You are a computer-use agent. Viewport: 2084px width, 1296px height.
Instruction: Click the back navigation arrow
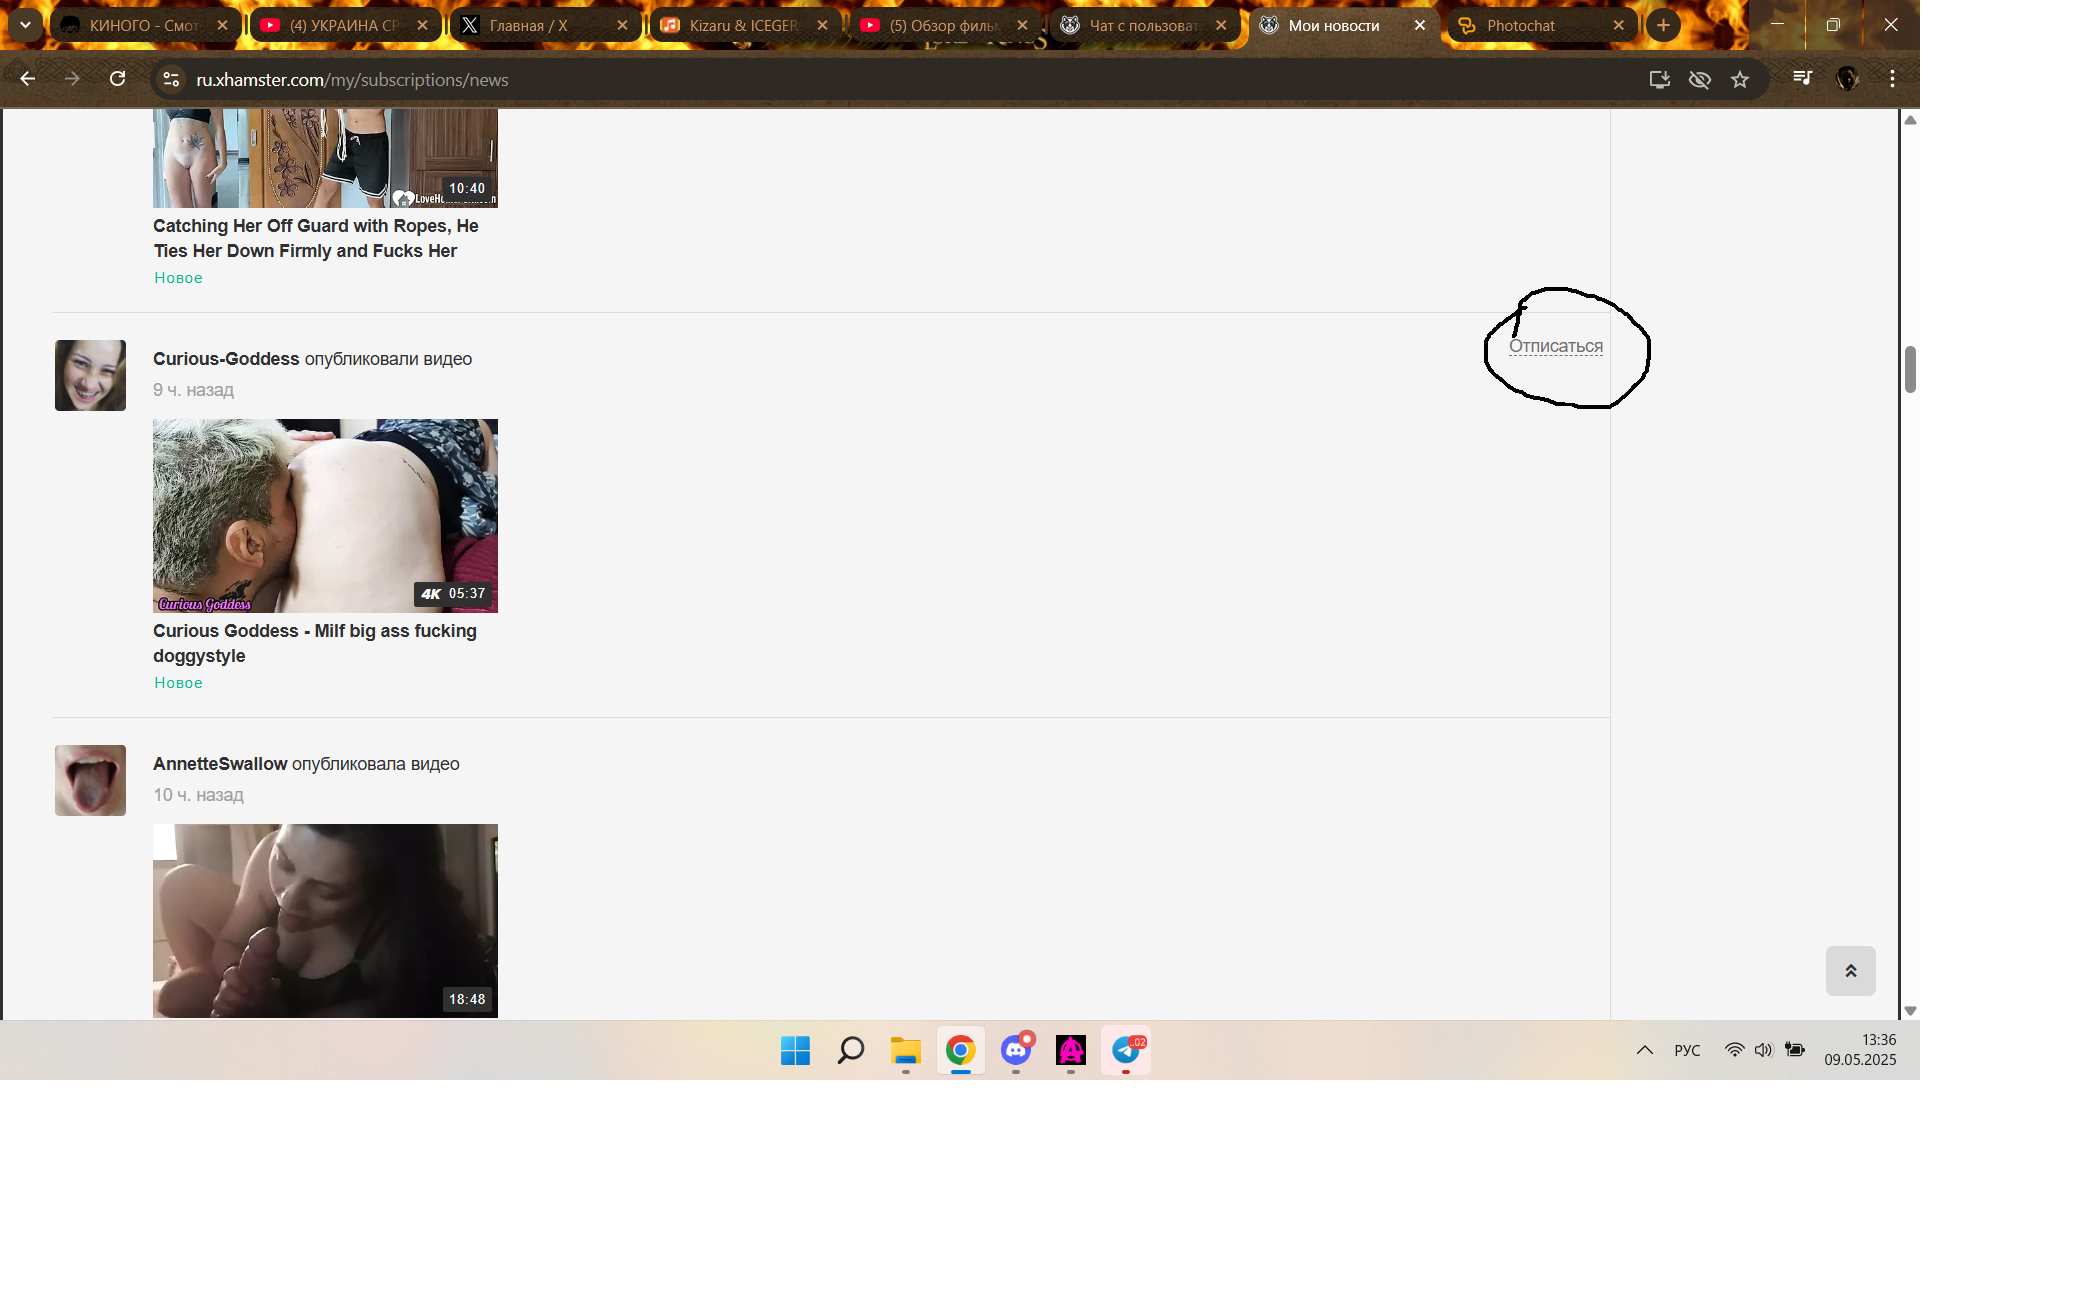pyautogui.click(x=27, y=79)
